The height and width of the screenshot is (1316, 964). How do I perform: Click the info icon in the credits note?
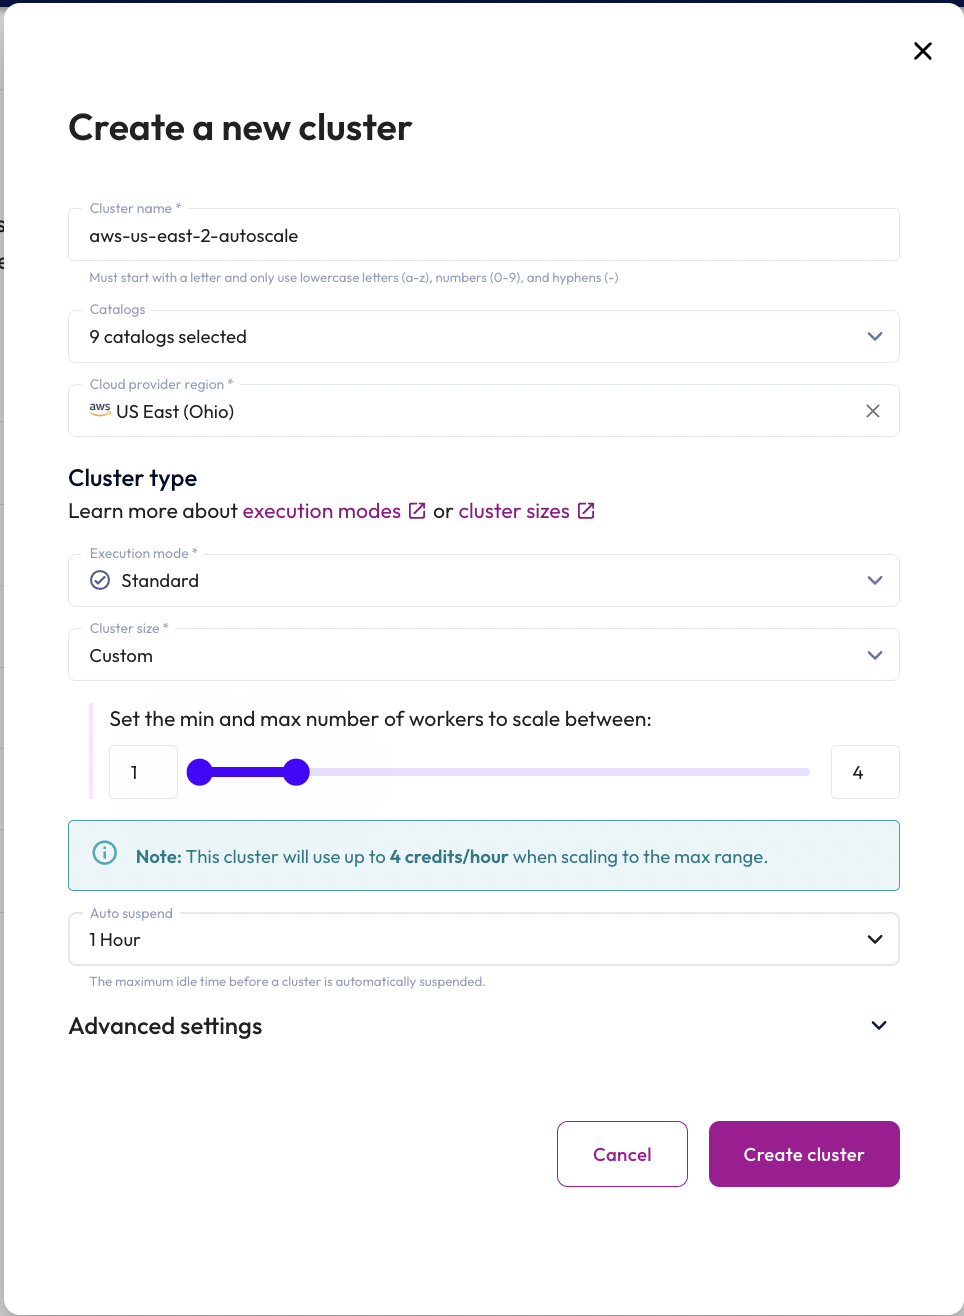pos(105,853)
